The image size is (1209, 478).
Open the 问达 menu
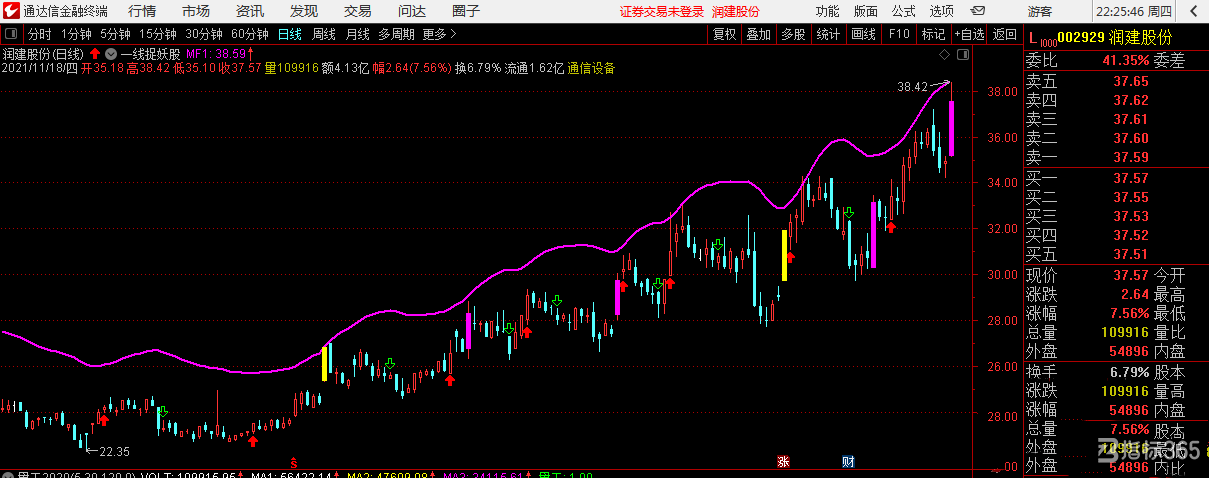tap(412, 11)
